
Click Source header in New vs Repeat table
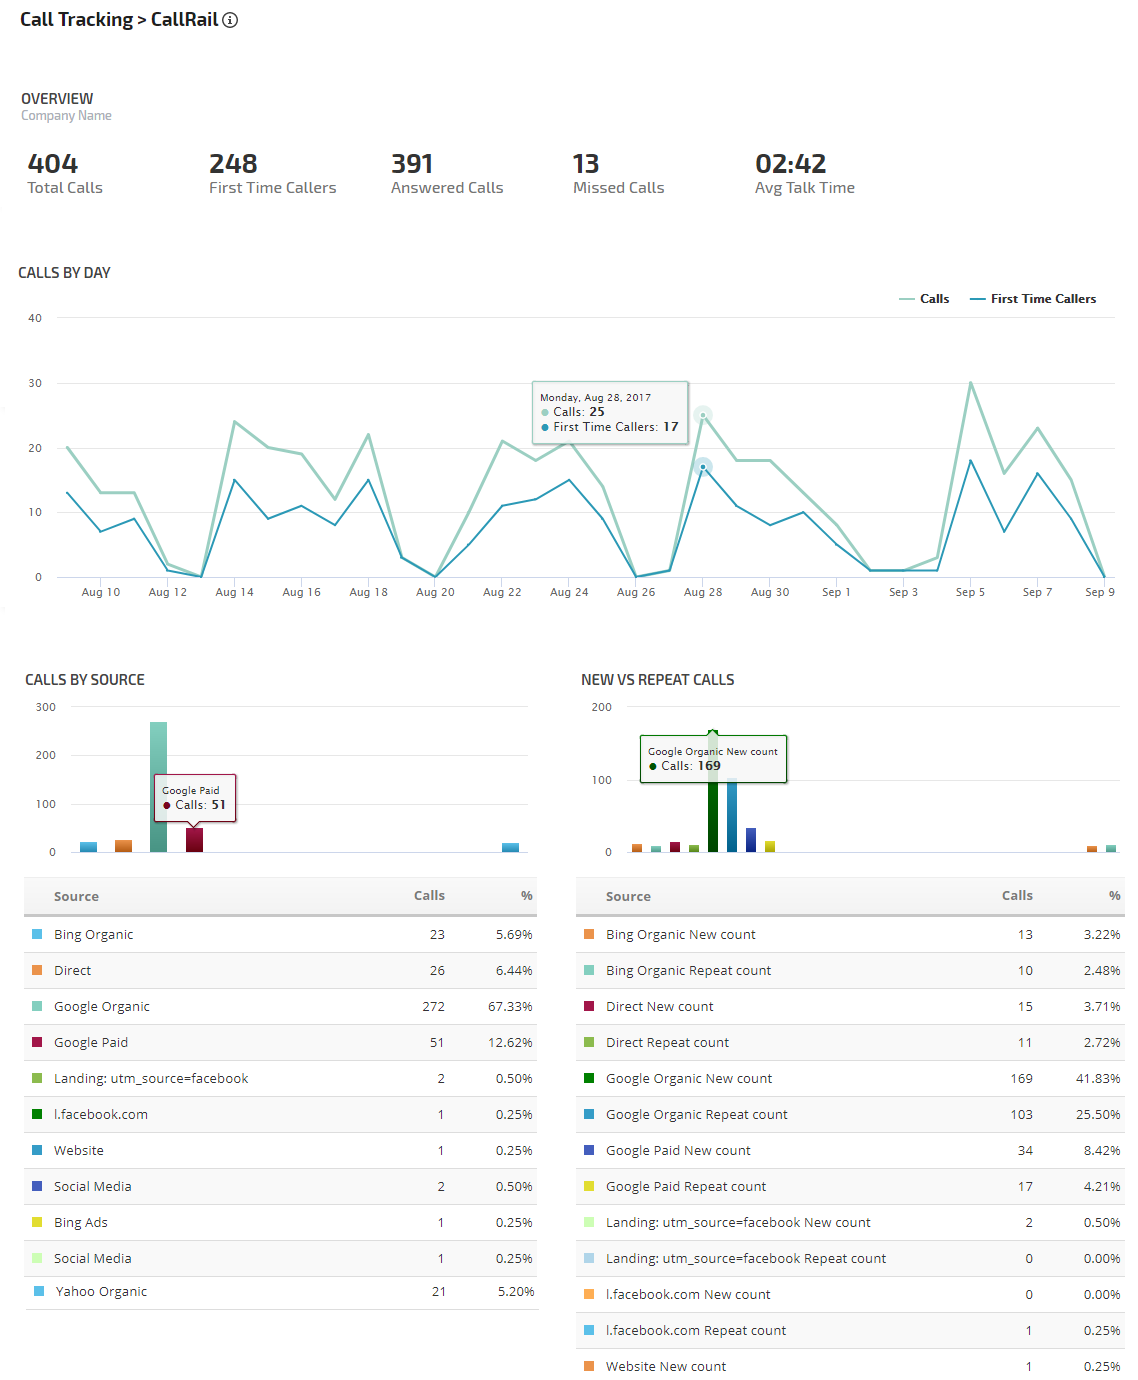pyautogui.click(x=628, y=897)
